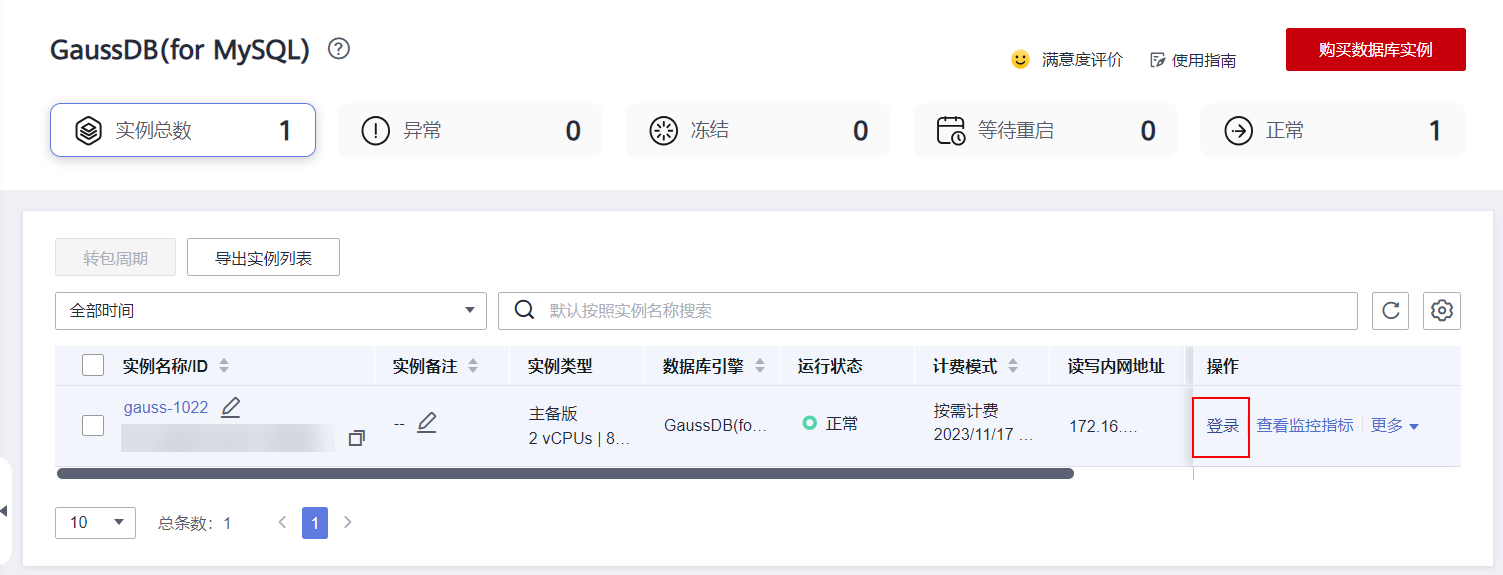Select the 冻结 status card
The image size is (1503, 575).
point(757,130)
